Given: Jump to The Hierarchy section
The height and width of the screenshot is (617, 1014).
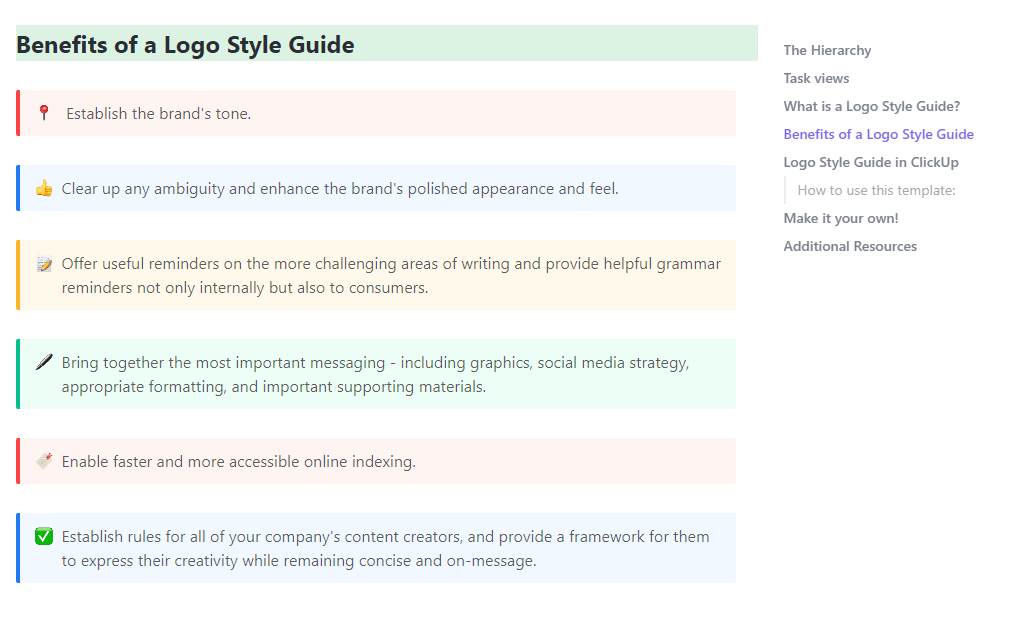Looking at the screenshot, I should (827, 50).
